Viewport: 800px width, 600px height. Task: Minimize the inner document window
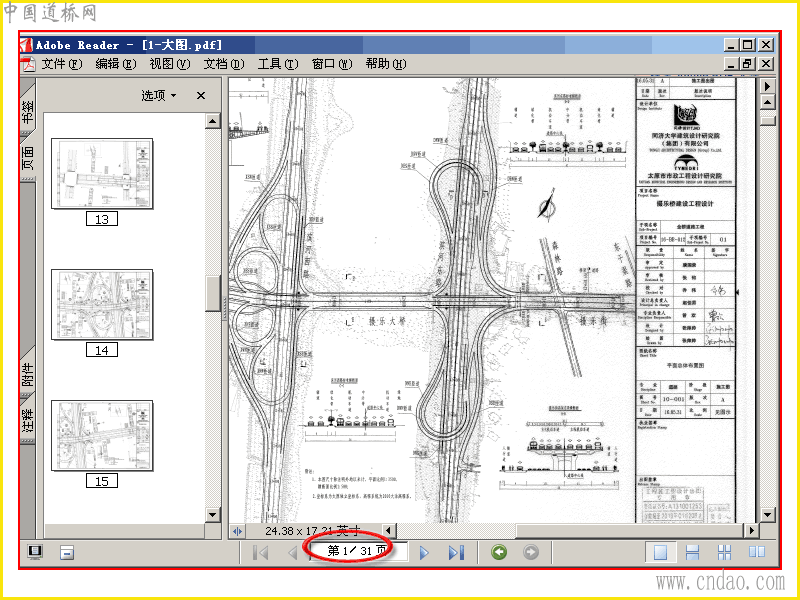[732, 64]
